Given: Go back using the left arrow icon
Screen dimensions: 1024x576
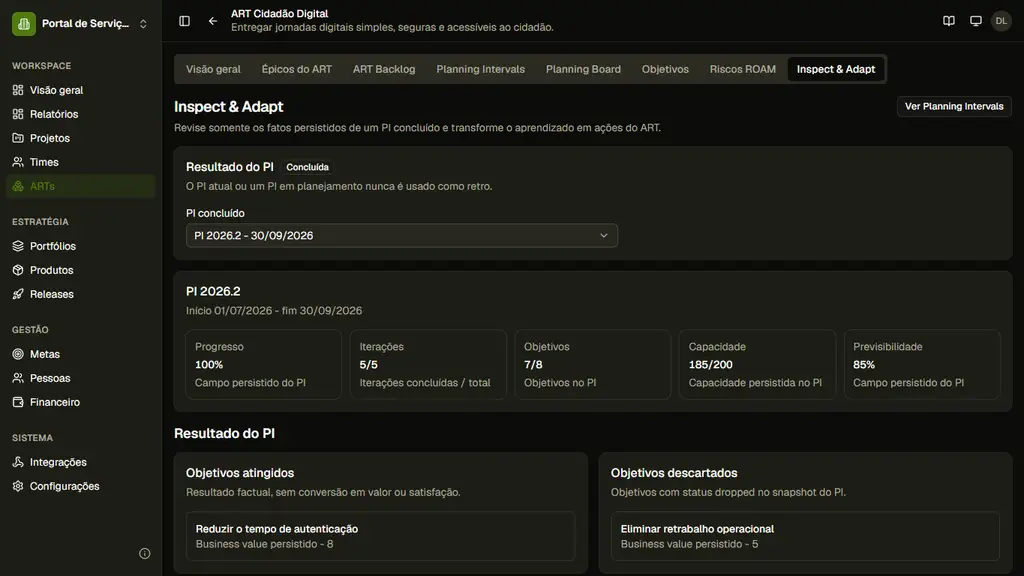Looking at the screenshot, I should tap(213, 21).
